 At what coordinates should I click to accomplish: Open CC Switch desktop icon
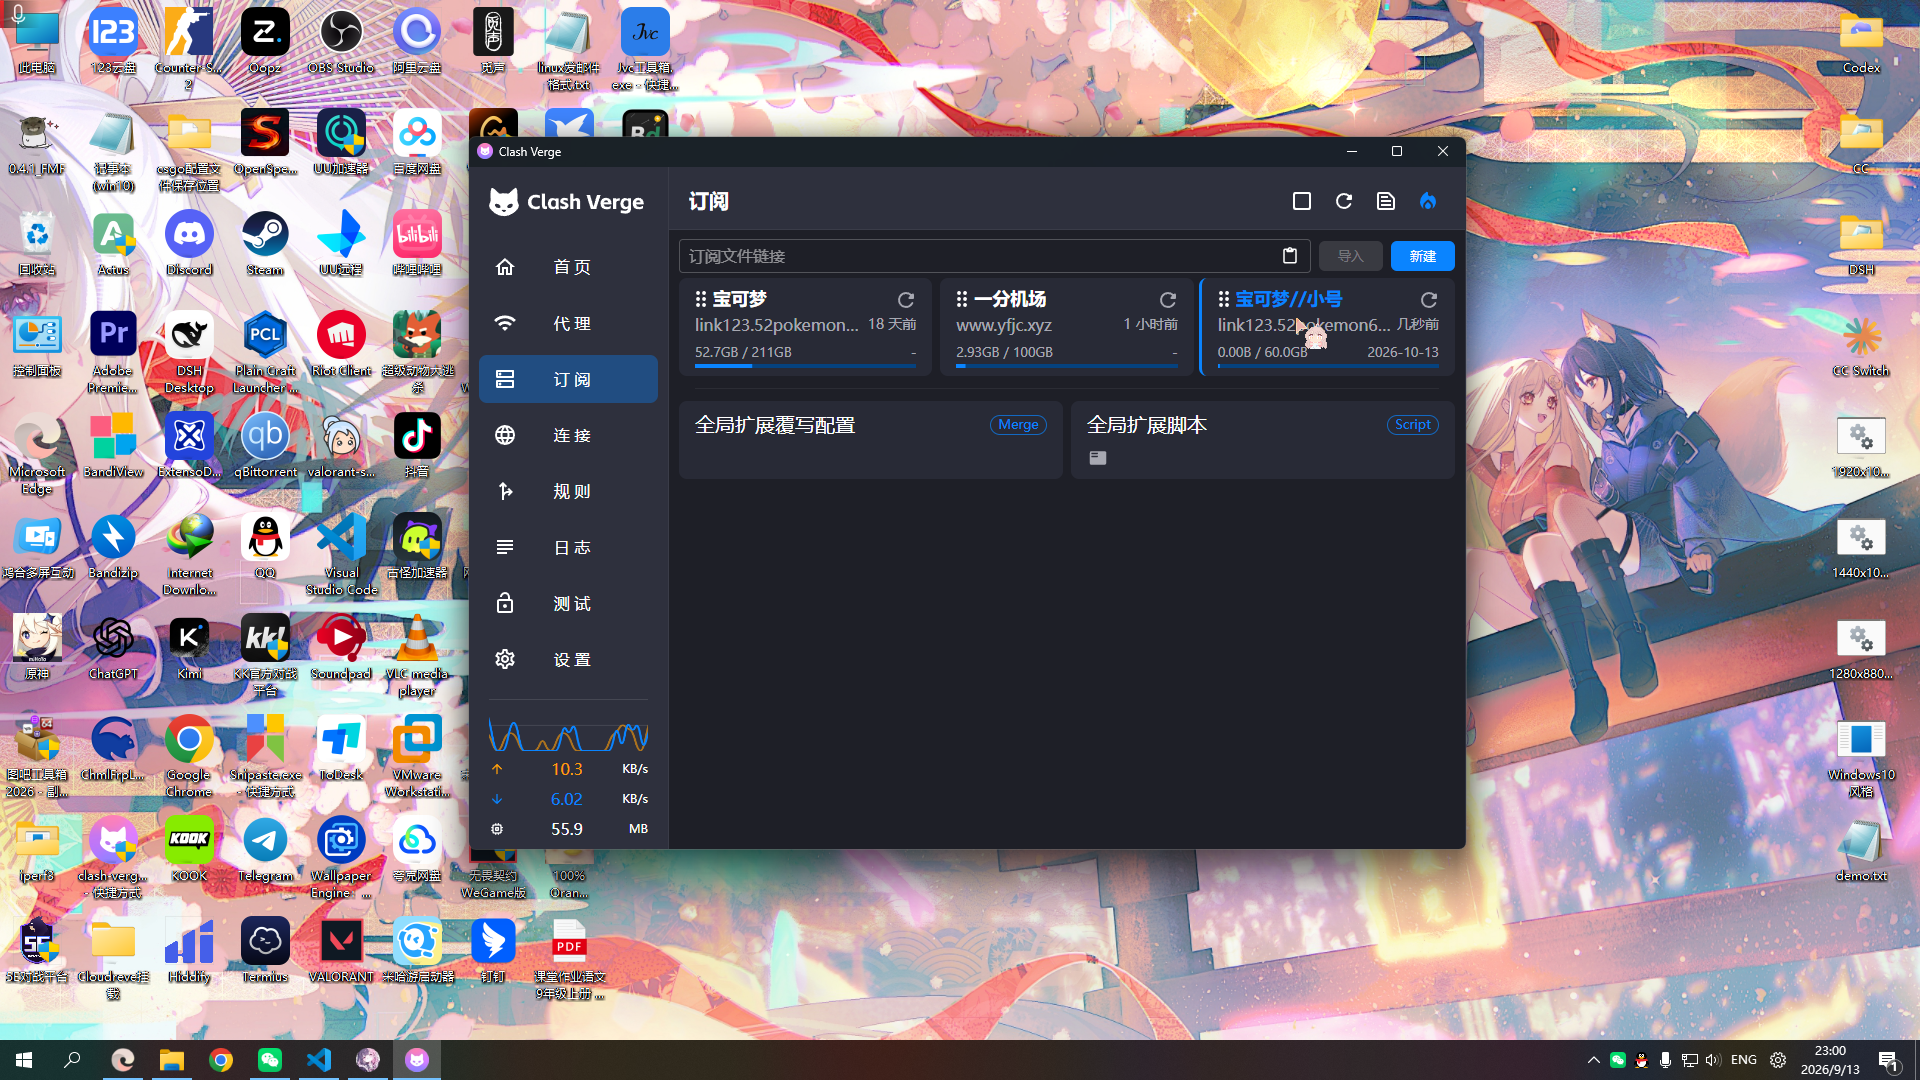1861,347
